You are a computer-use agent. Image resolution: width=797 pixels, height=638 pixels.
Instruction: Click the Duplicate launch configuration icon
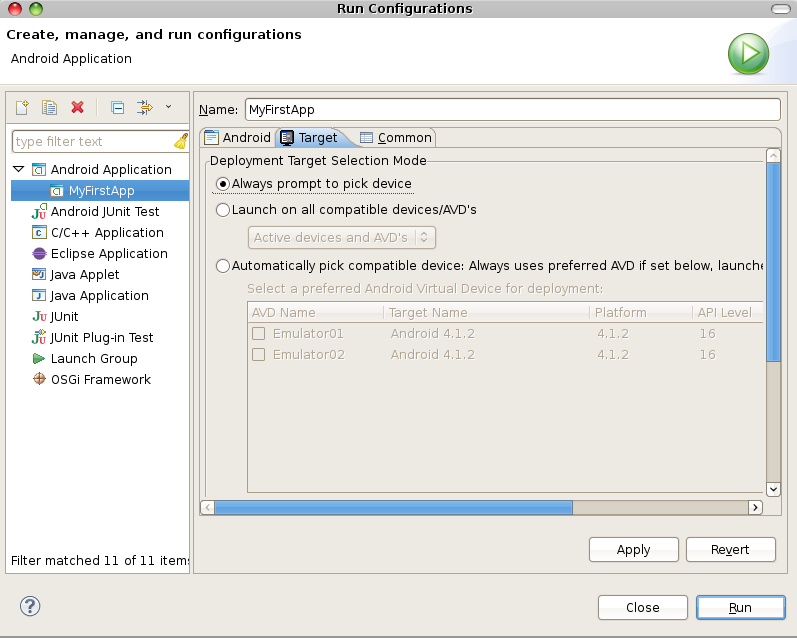[49, 108]
